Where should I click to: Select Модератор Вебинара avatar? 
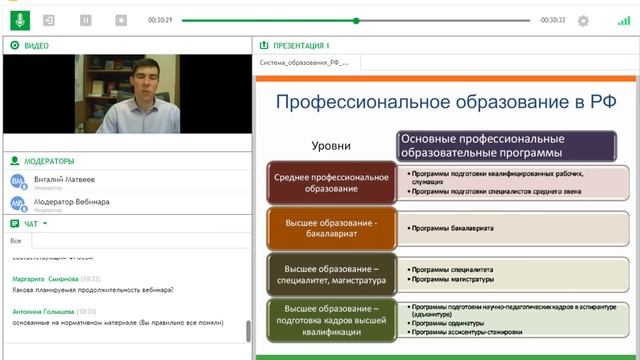pyautogui.click(x=18, y=203)
